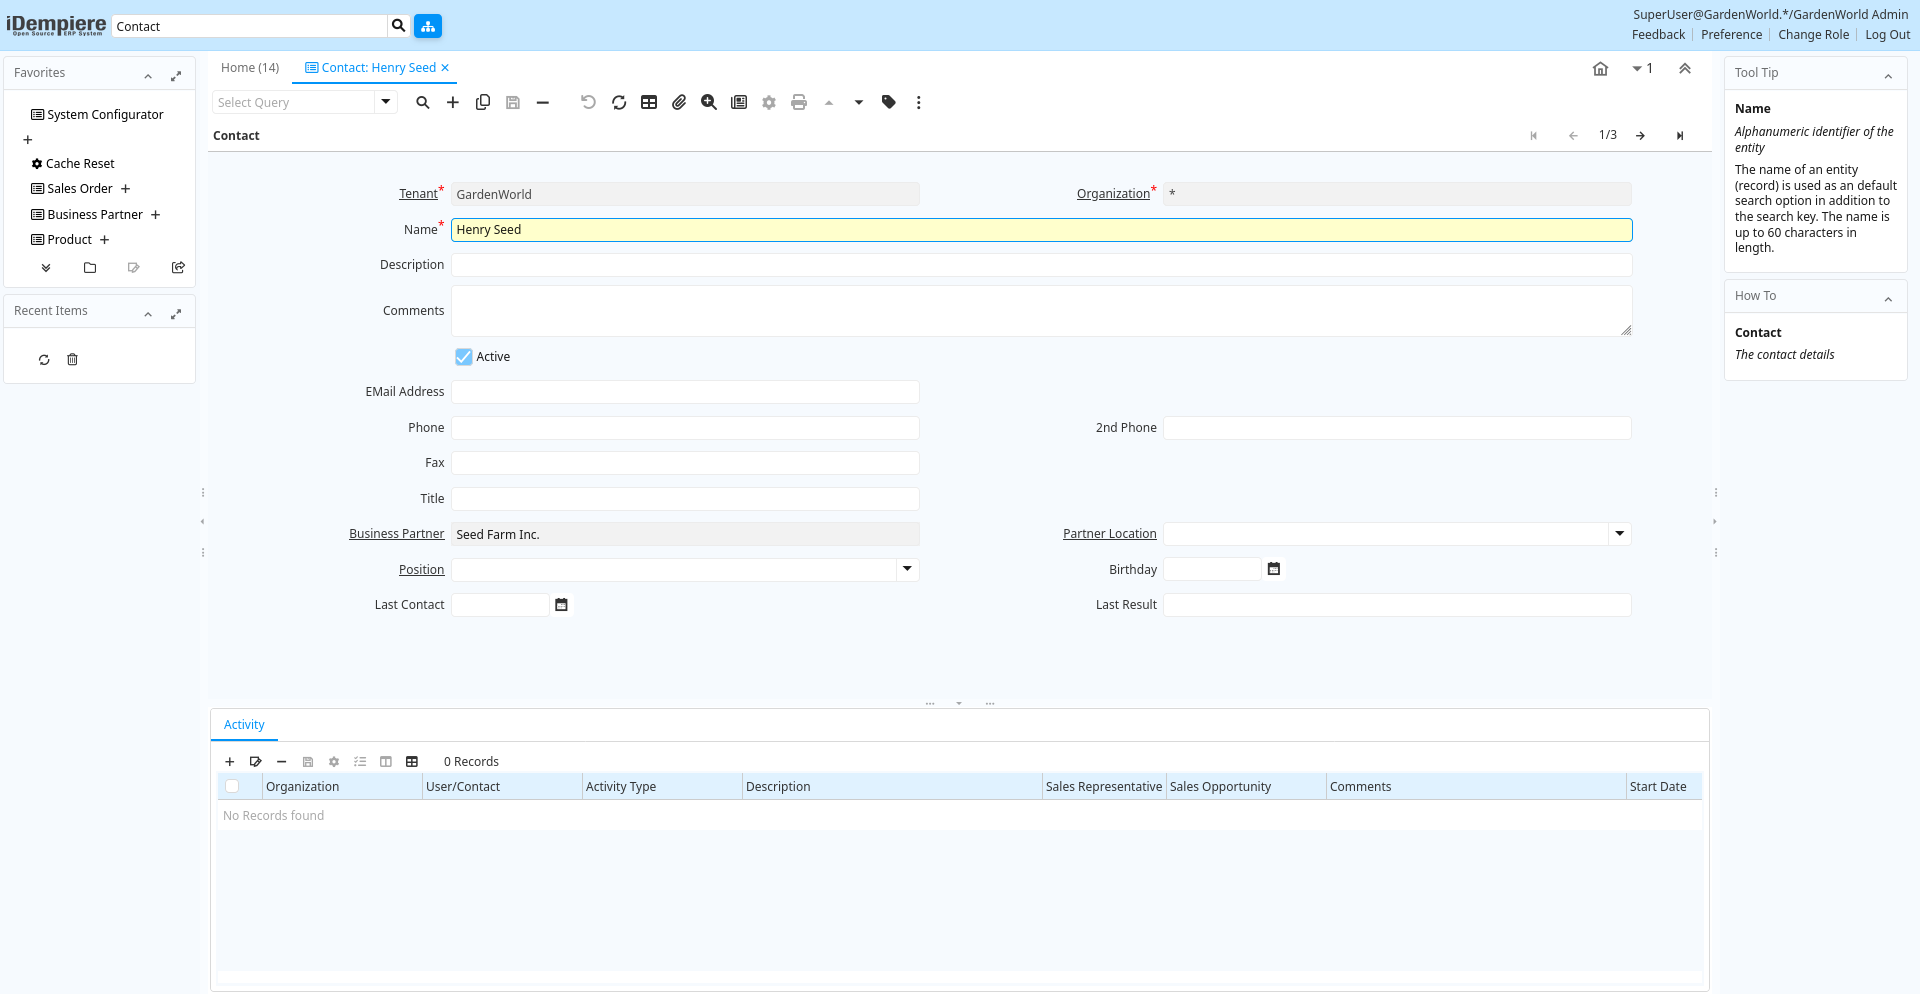1920x994 pixels.
Task: Click the Refresh toolbar icon
Action: [619, 102]
